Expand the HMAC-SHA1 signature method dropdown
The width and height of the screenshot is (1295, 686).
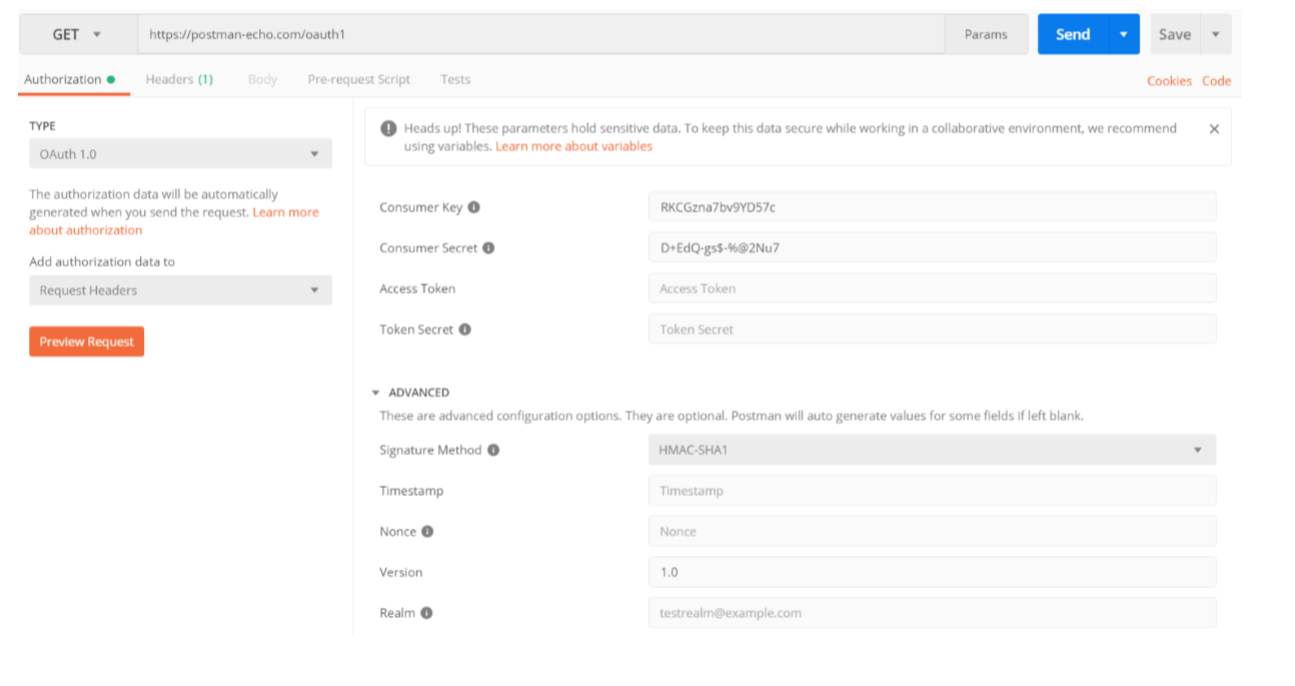pyautogui.click(x=931, y=450)
